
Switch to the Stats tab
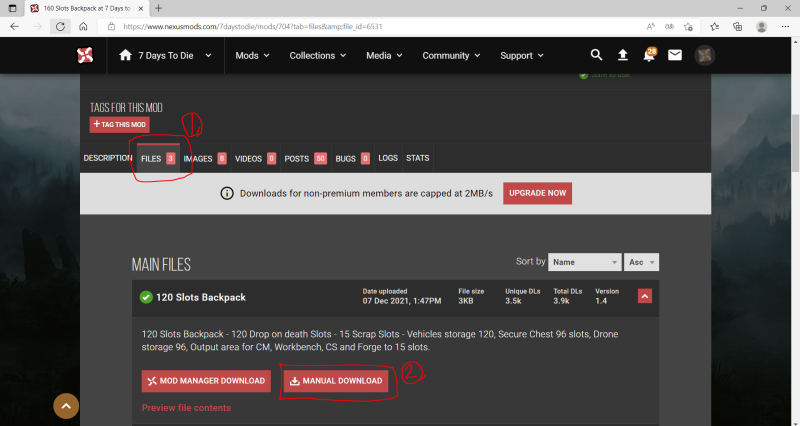417,158
